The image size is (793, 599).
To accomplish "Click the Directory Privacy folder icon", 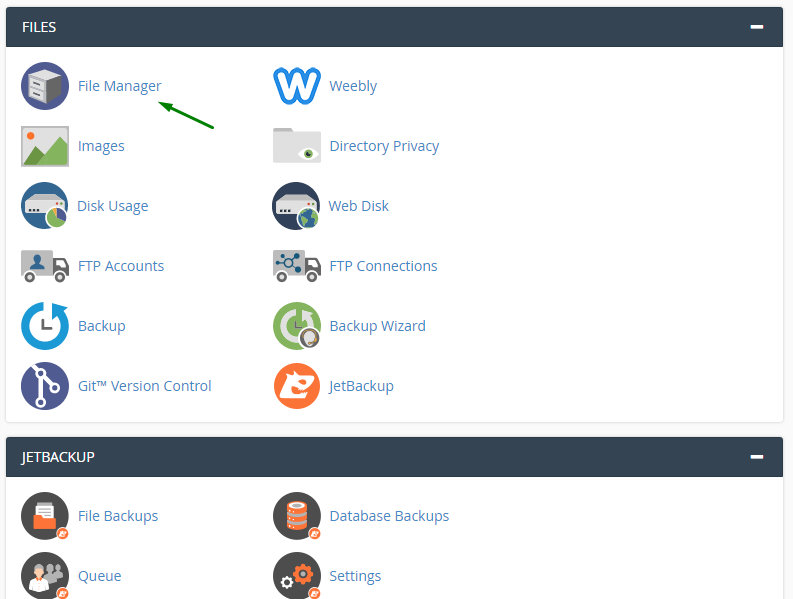I will [297, 146].
